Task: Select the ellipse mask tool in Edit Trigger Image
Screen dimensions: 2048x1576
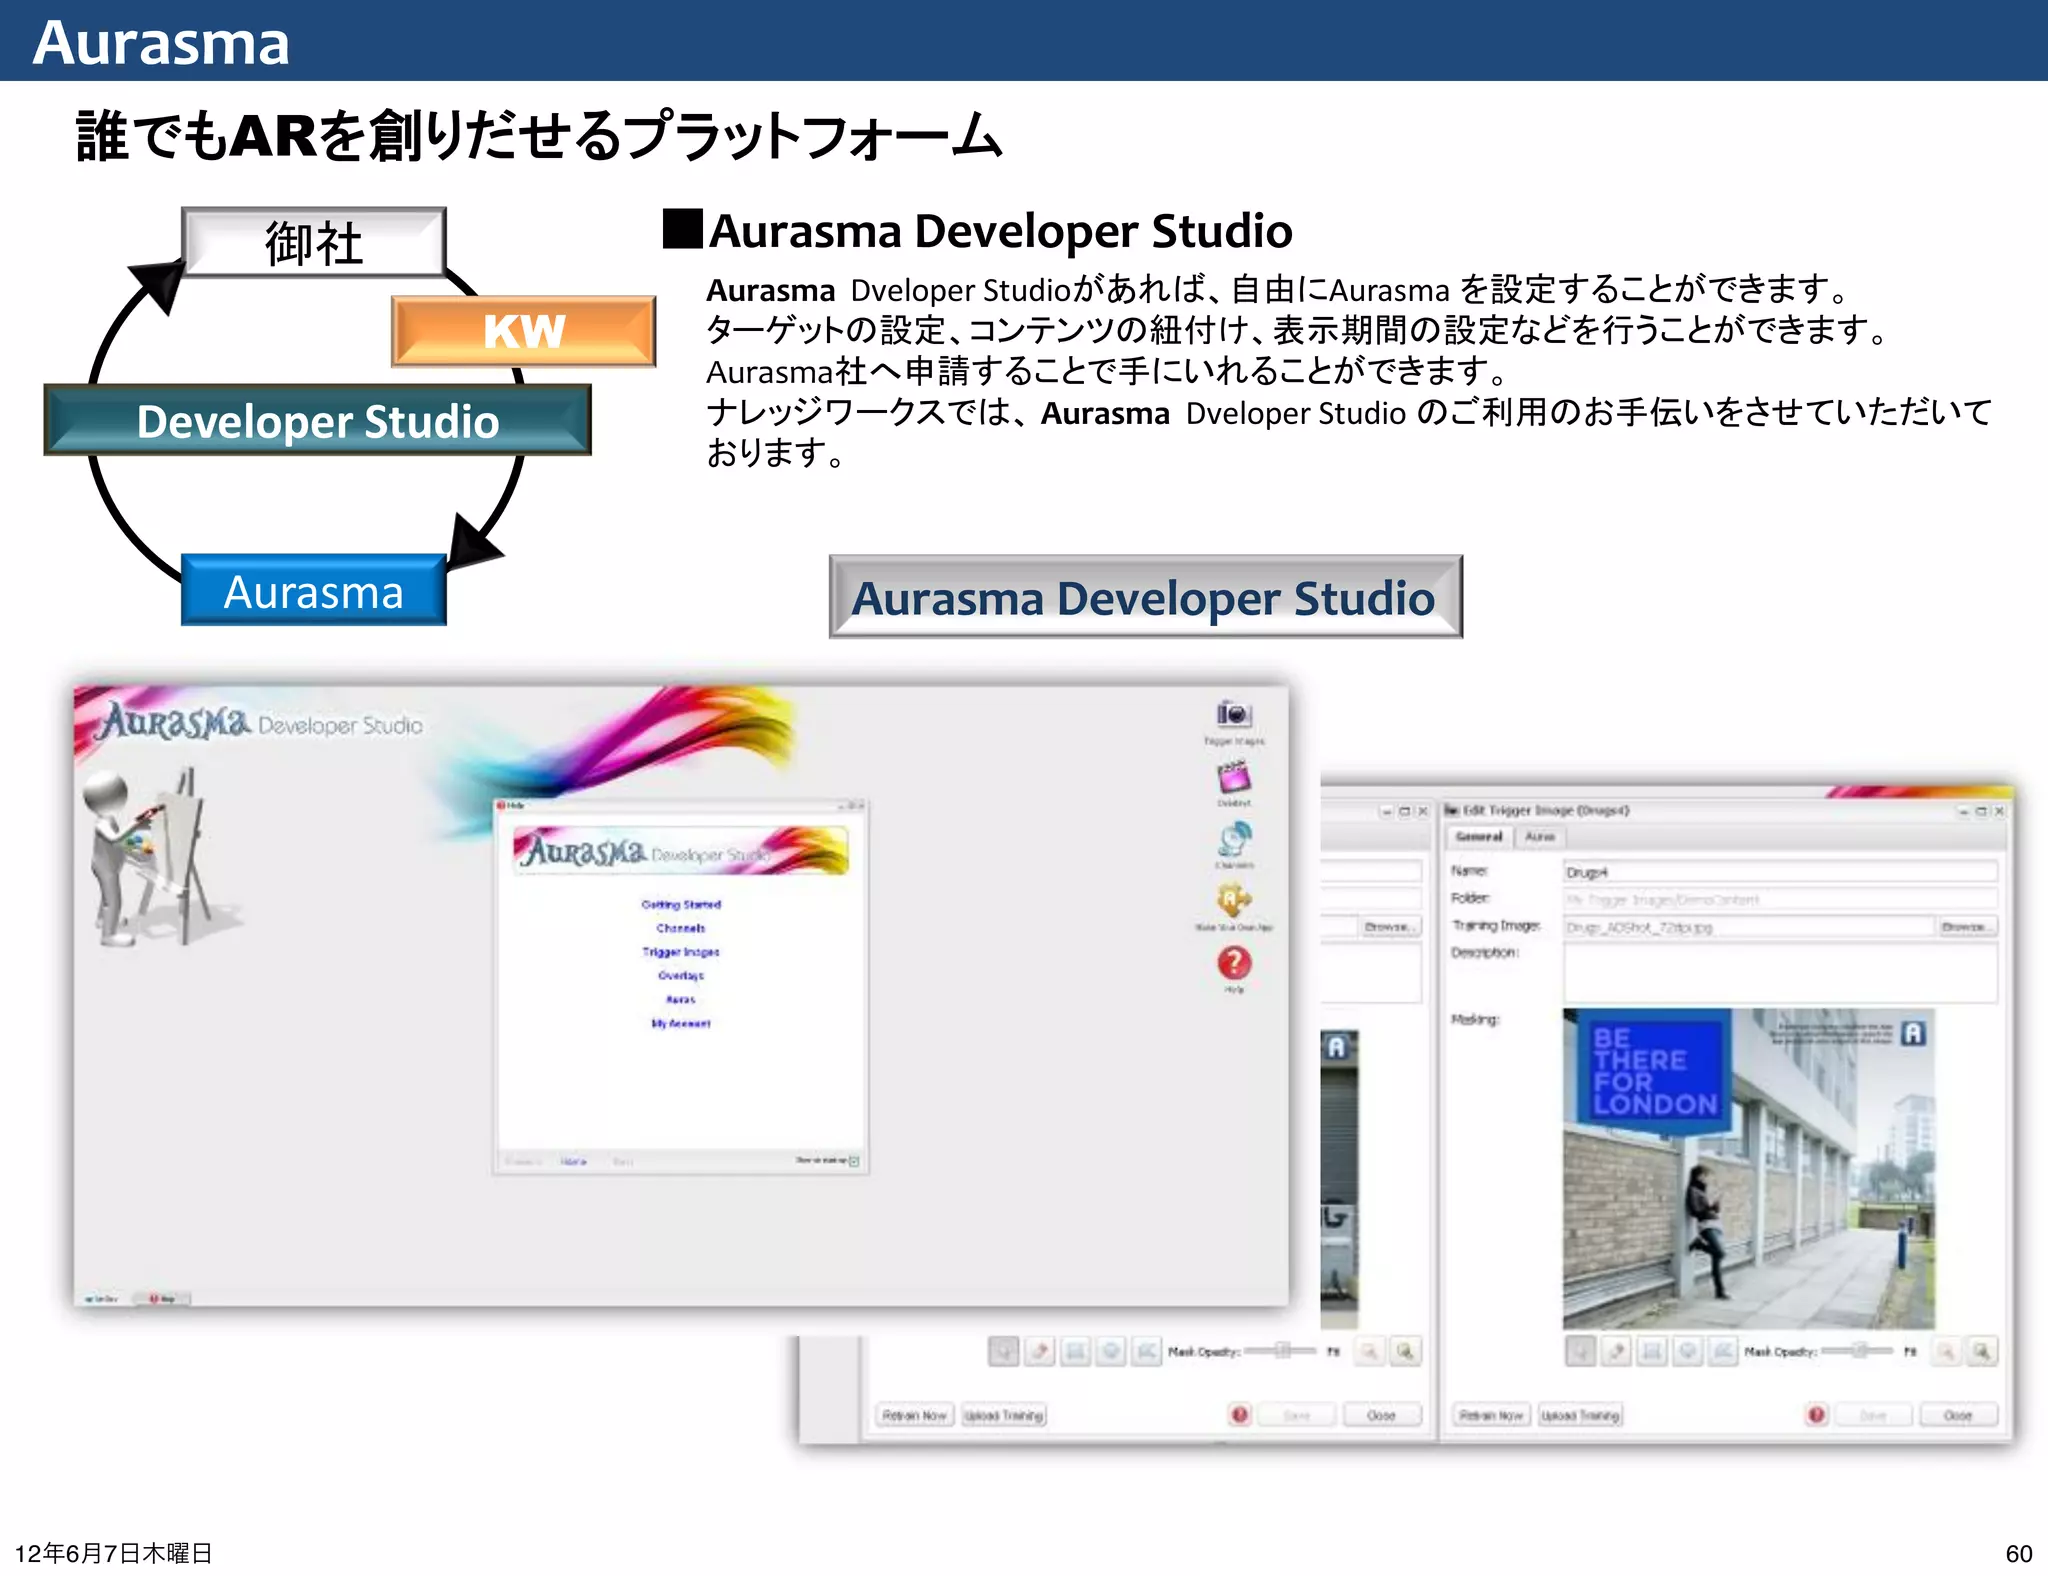Action: (x=1688, y=1352)
